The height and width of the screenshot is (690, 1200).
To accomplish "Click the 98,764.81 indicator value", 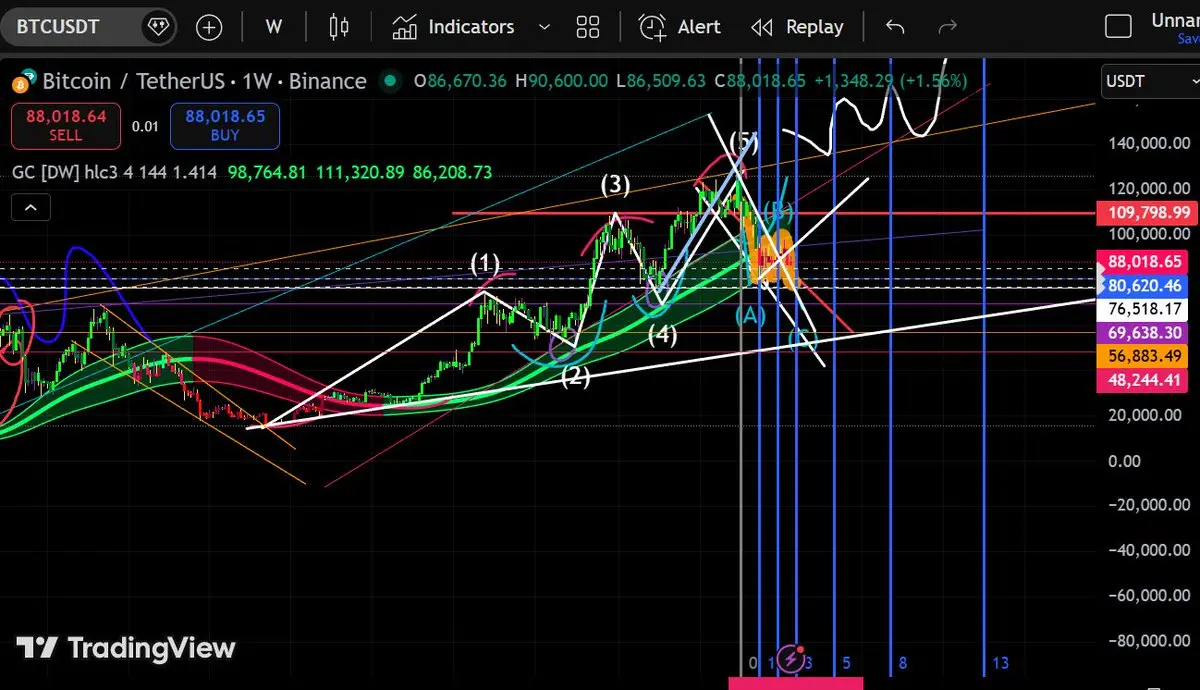I will point(267,172).
